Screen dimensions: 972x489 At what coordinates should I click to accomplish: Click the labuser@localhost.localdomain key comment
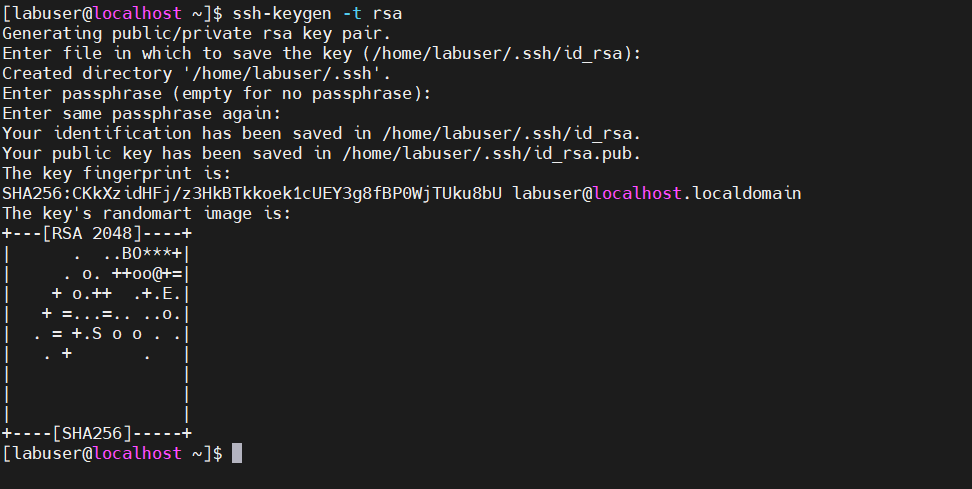(656, 193)
